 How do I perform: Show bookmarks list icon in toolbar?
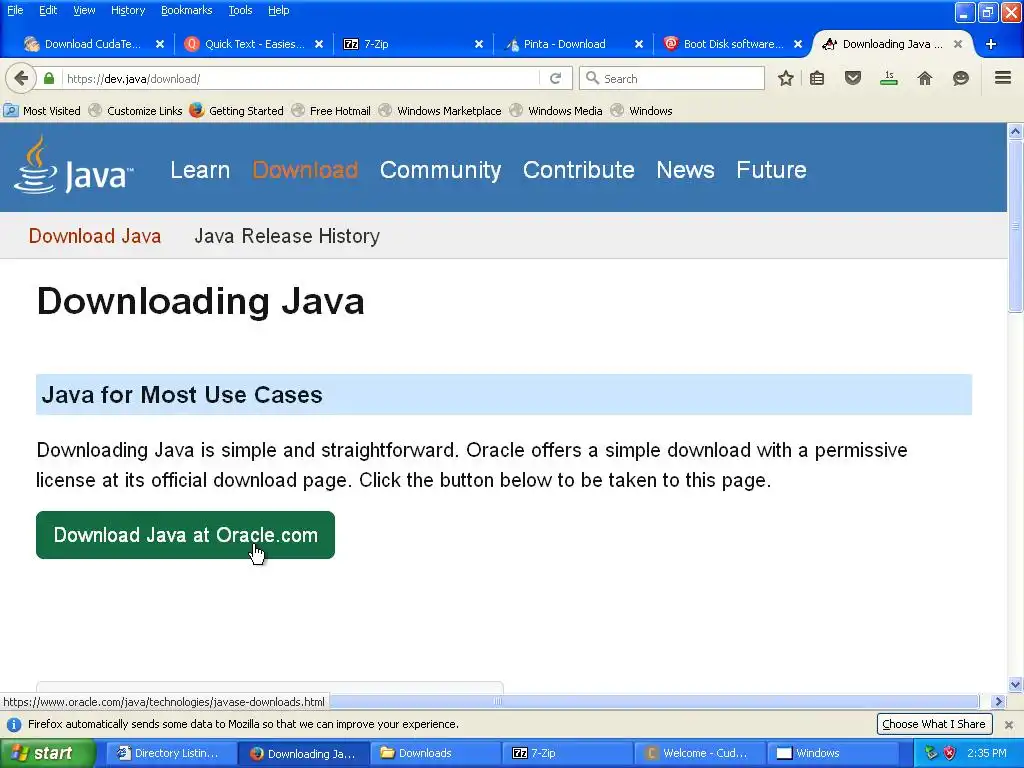tap(817, 78)
